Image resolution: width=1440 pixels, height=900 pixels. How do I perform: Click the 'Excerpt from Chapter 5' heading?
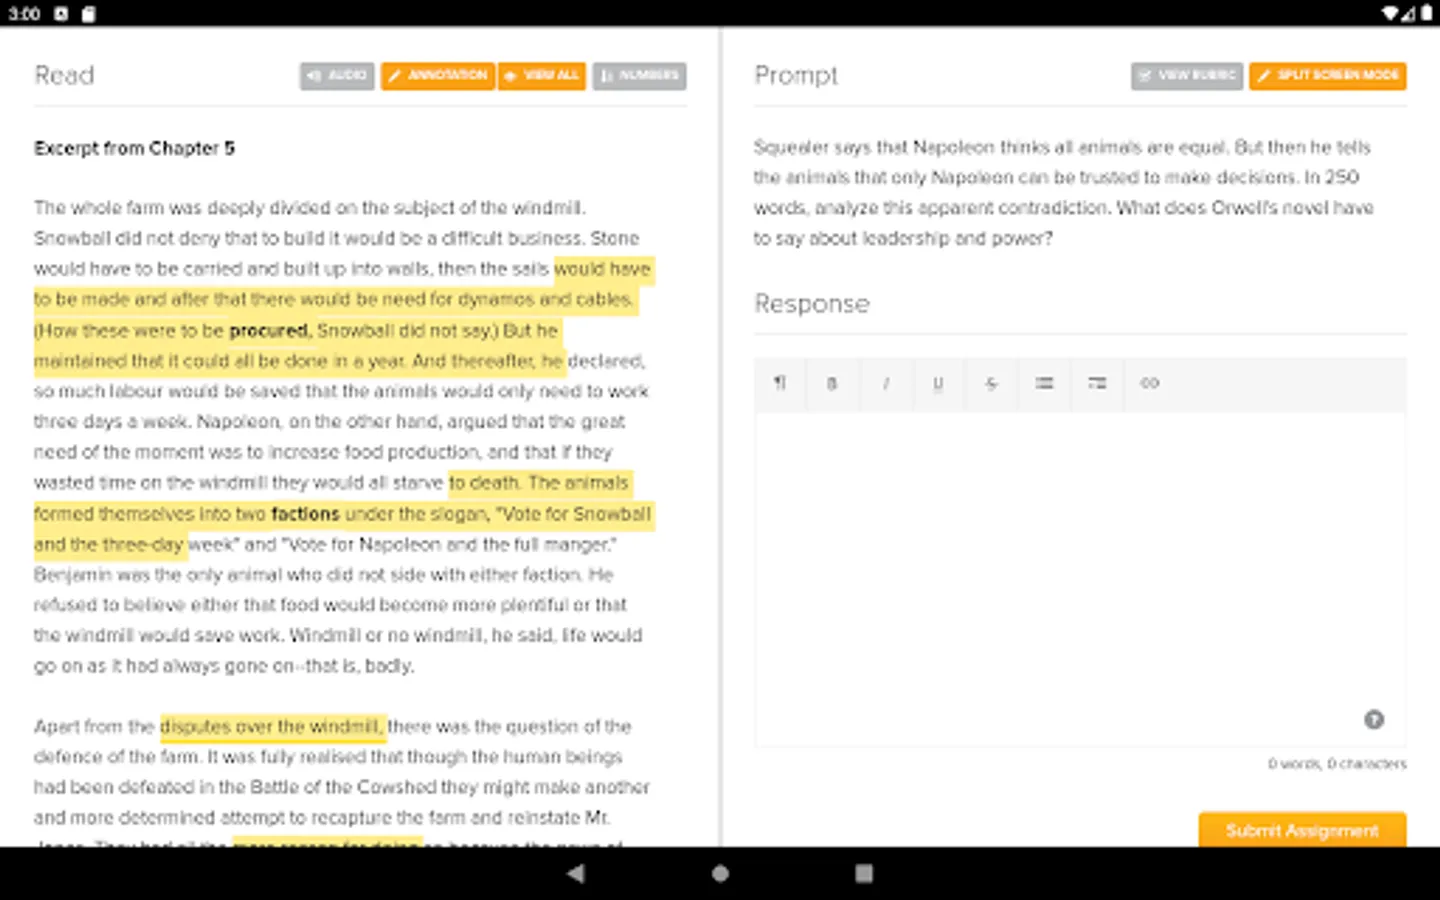click(134, 148)
